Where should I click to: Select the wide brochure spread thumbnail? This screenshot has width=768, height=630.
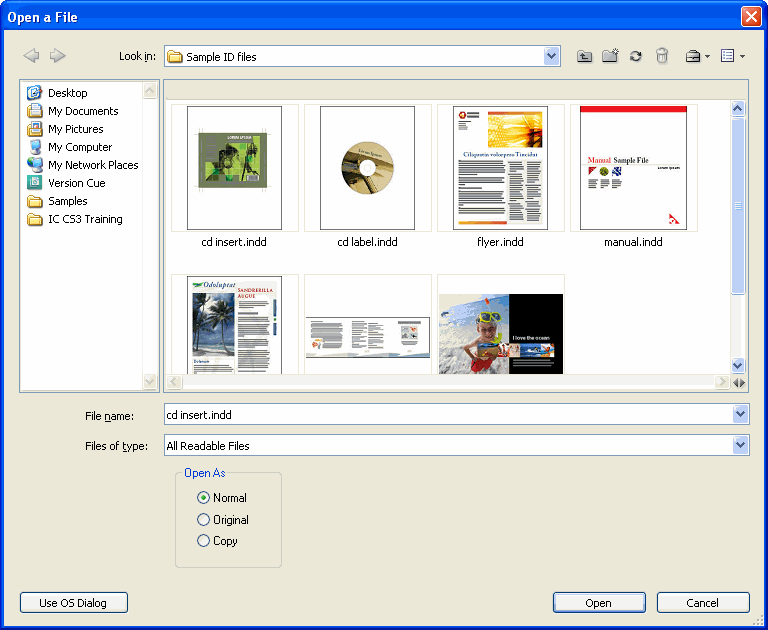(x=367, y=324)
